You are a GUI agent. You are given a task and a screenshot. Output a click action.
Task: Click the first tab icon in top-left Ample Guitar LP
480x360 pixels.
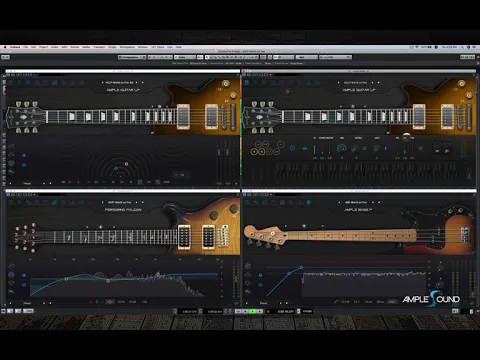[x=11, y=82]
